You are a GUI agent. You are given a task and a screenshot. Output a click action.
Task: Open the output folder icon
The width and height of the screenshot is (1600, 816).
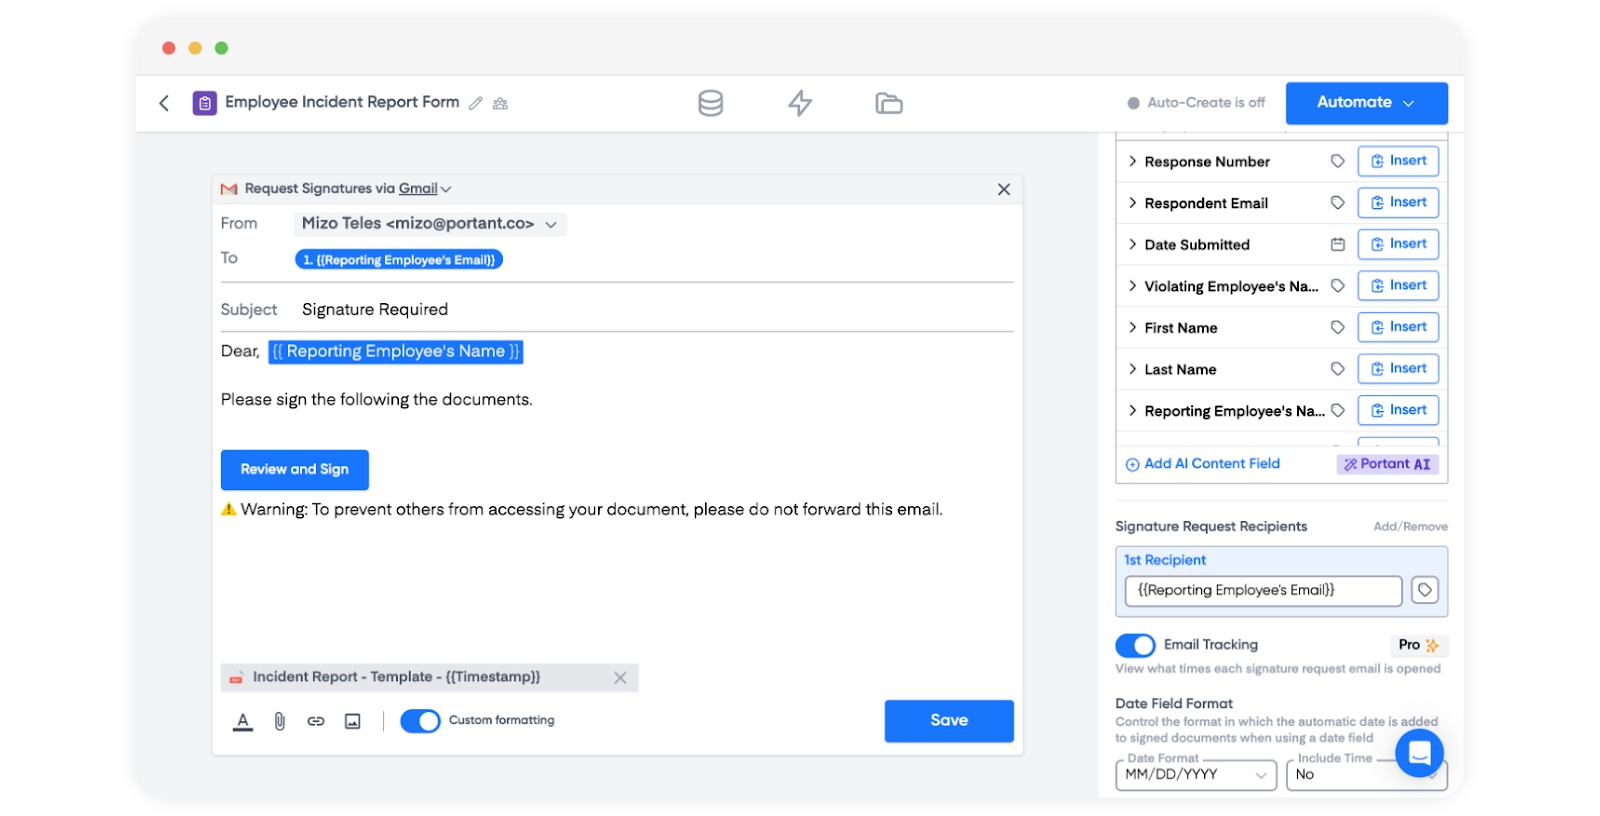pos(888,103)
